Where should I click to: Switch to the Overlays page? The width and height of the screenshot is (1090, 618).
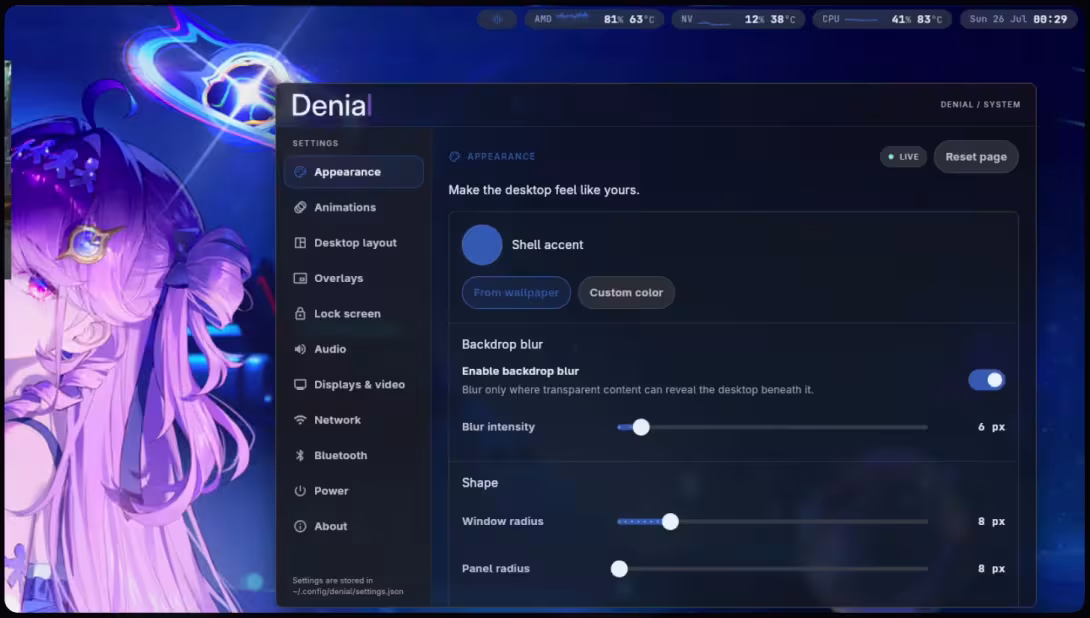click(353, 278)
